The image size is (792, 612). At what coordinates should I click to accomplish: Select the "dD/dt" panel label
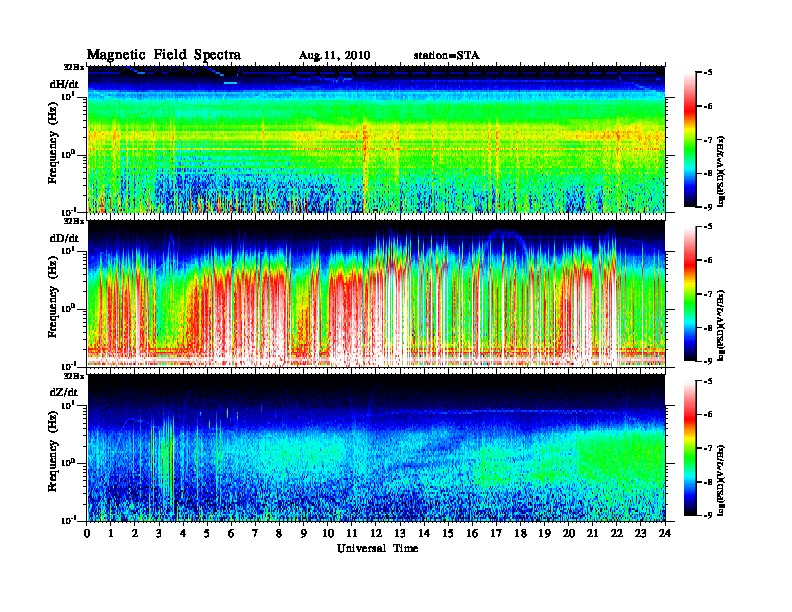(64, 238)
